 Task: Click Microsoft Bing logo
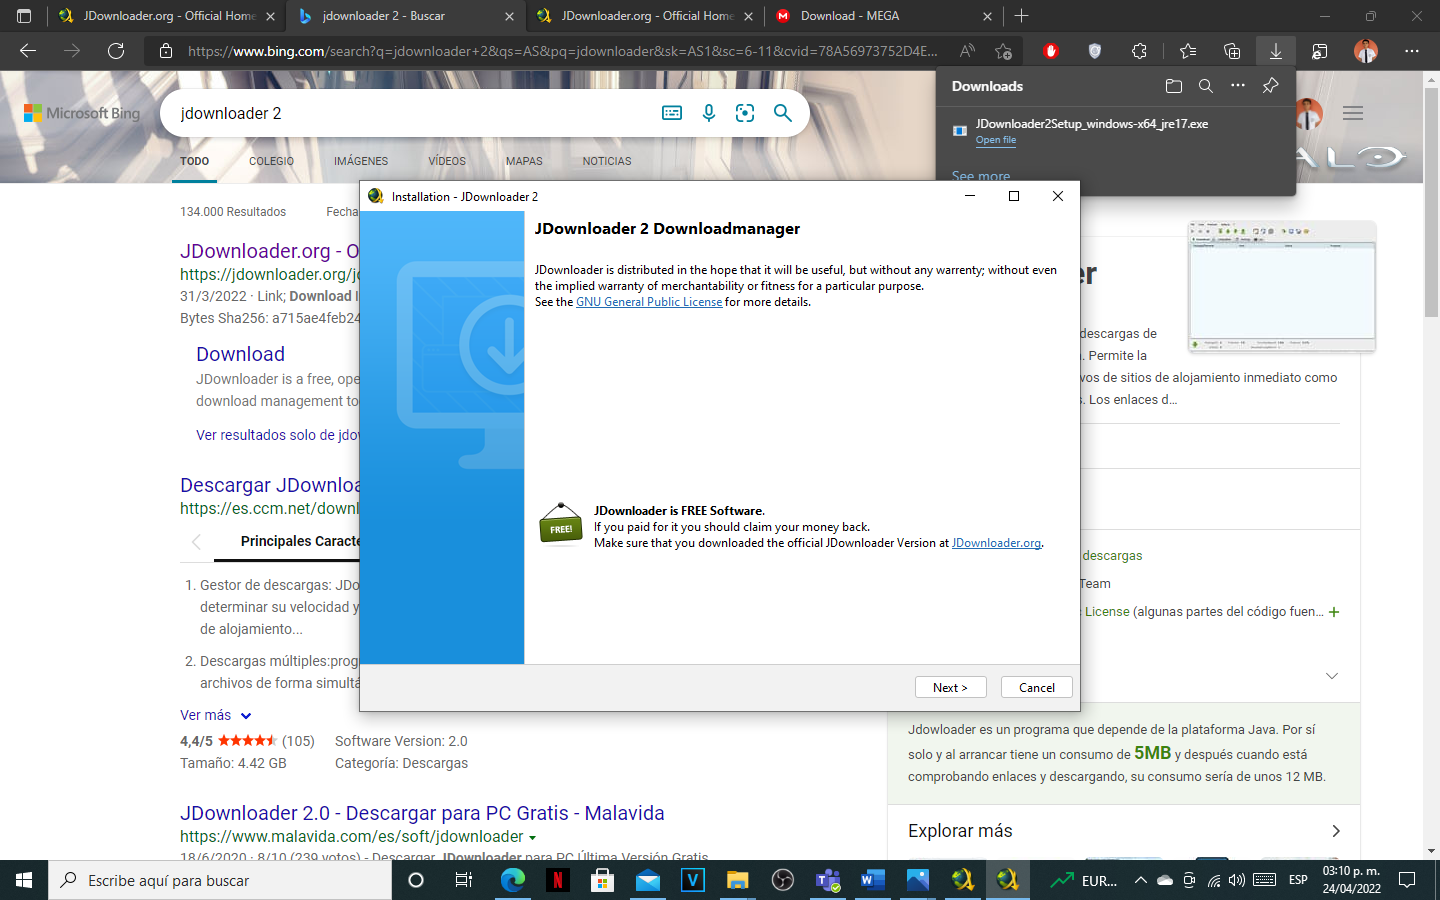click(82, 113)
